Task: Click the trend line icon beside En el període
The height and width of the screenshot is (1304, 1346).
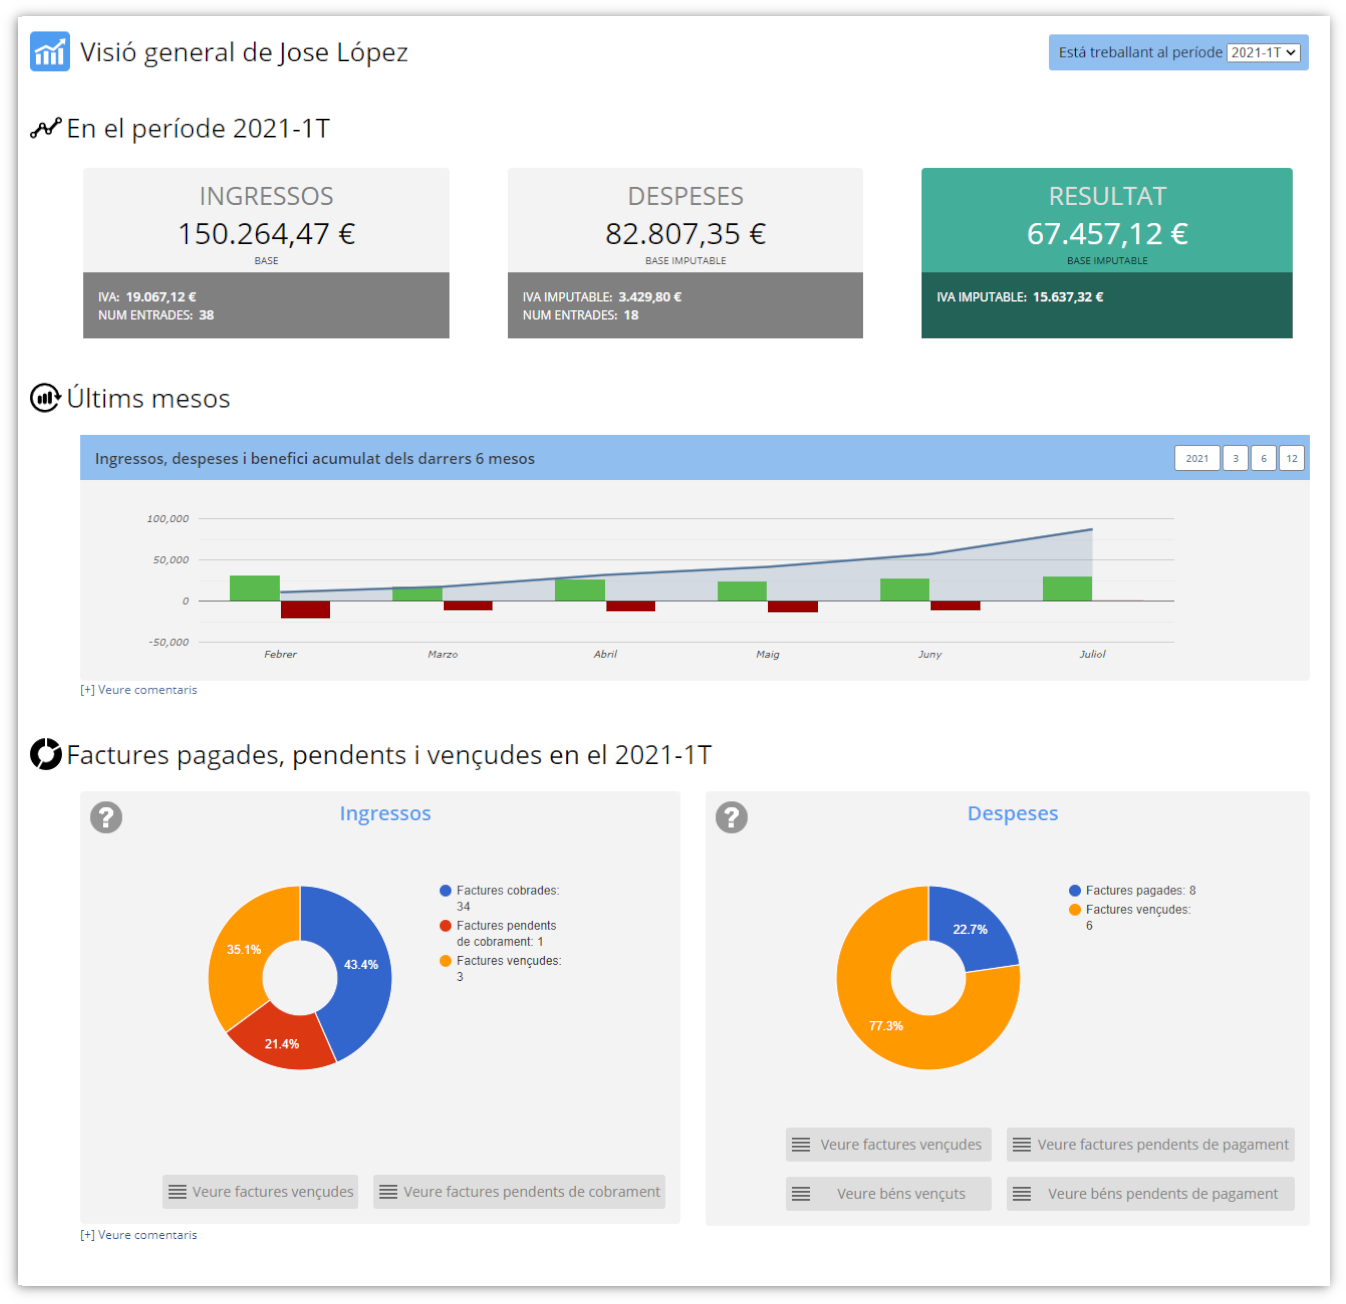Action: [x=46, y=128]
